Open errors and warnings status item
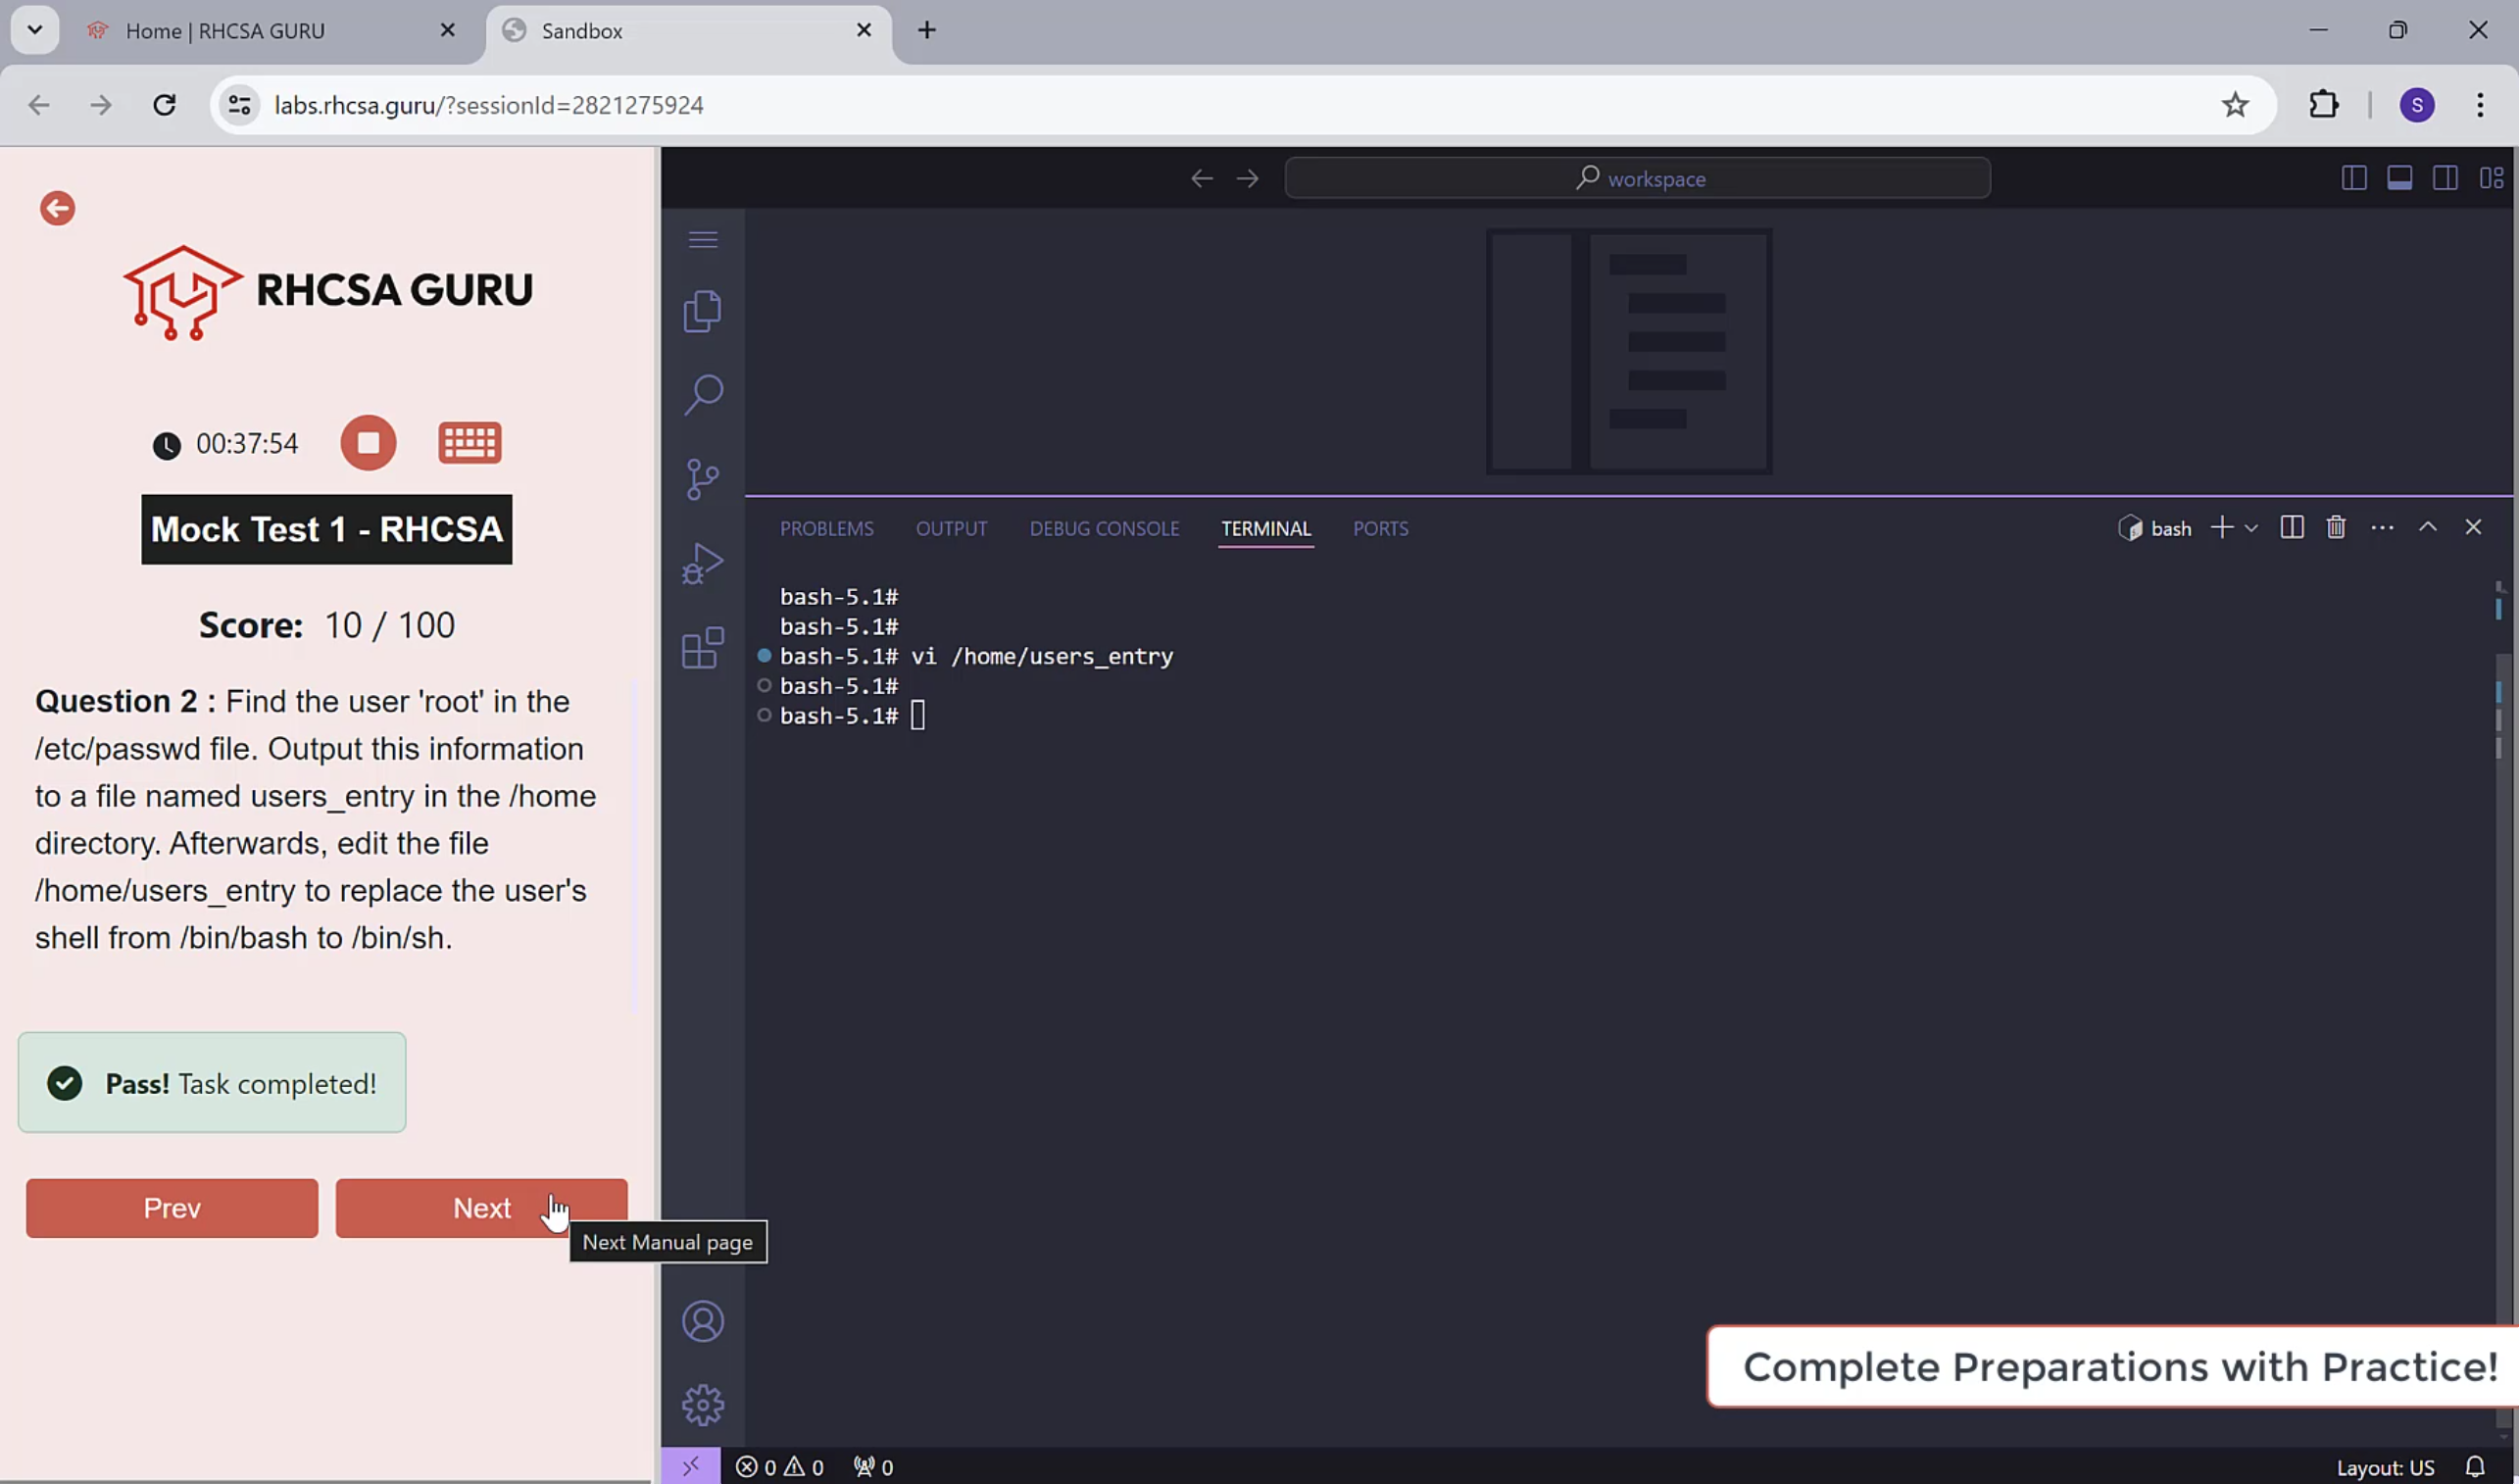Screen dimensions: 2519x1484 coord(779,1467)
